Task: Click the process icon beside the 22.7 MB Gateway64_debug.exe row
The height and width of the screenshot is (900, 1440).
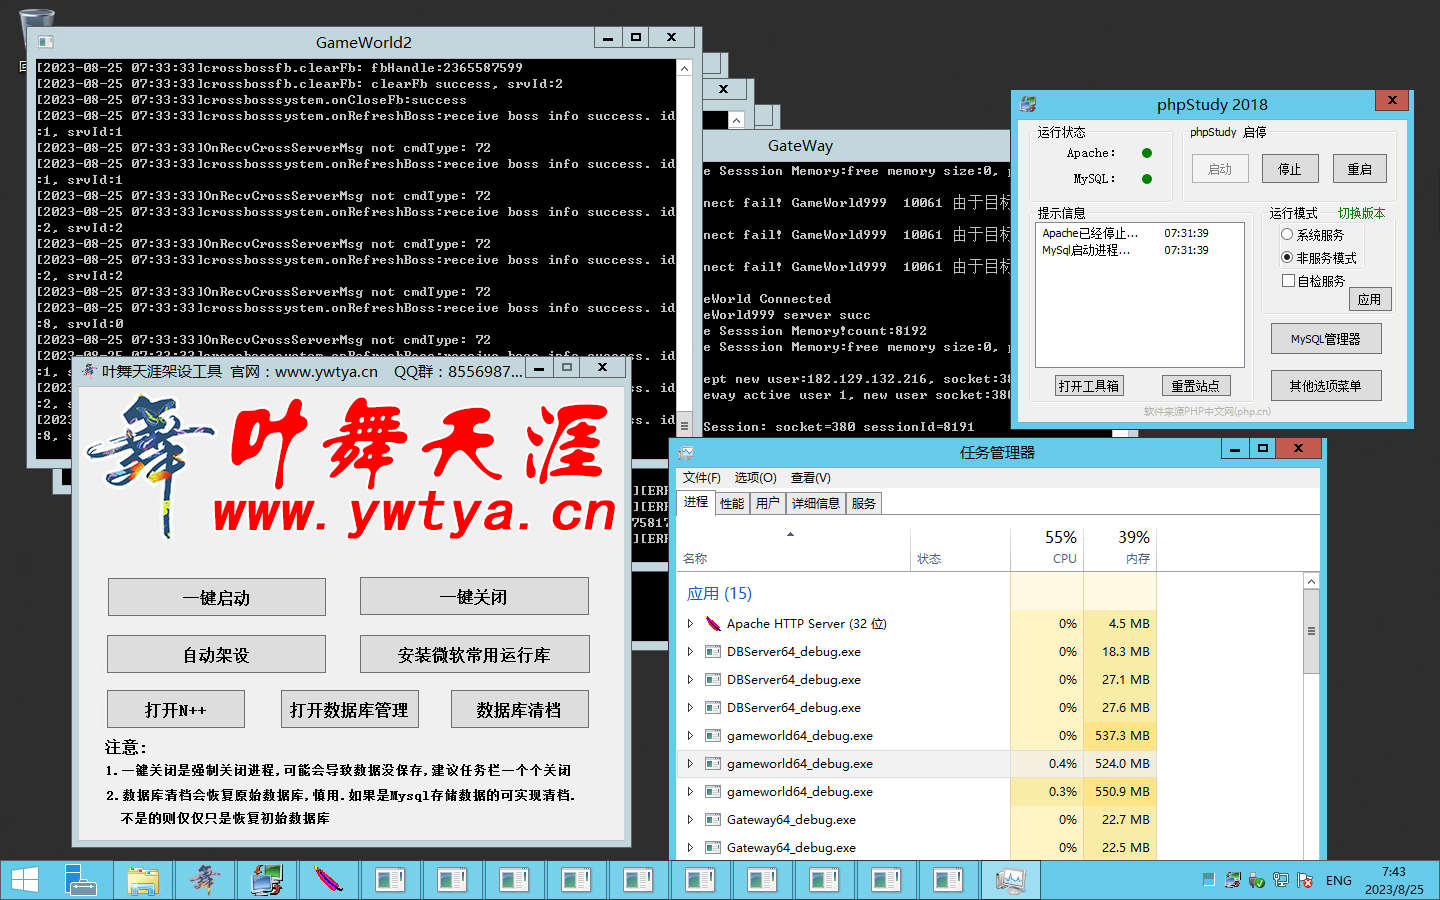Action: click(x=713, y=819)
